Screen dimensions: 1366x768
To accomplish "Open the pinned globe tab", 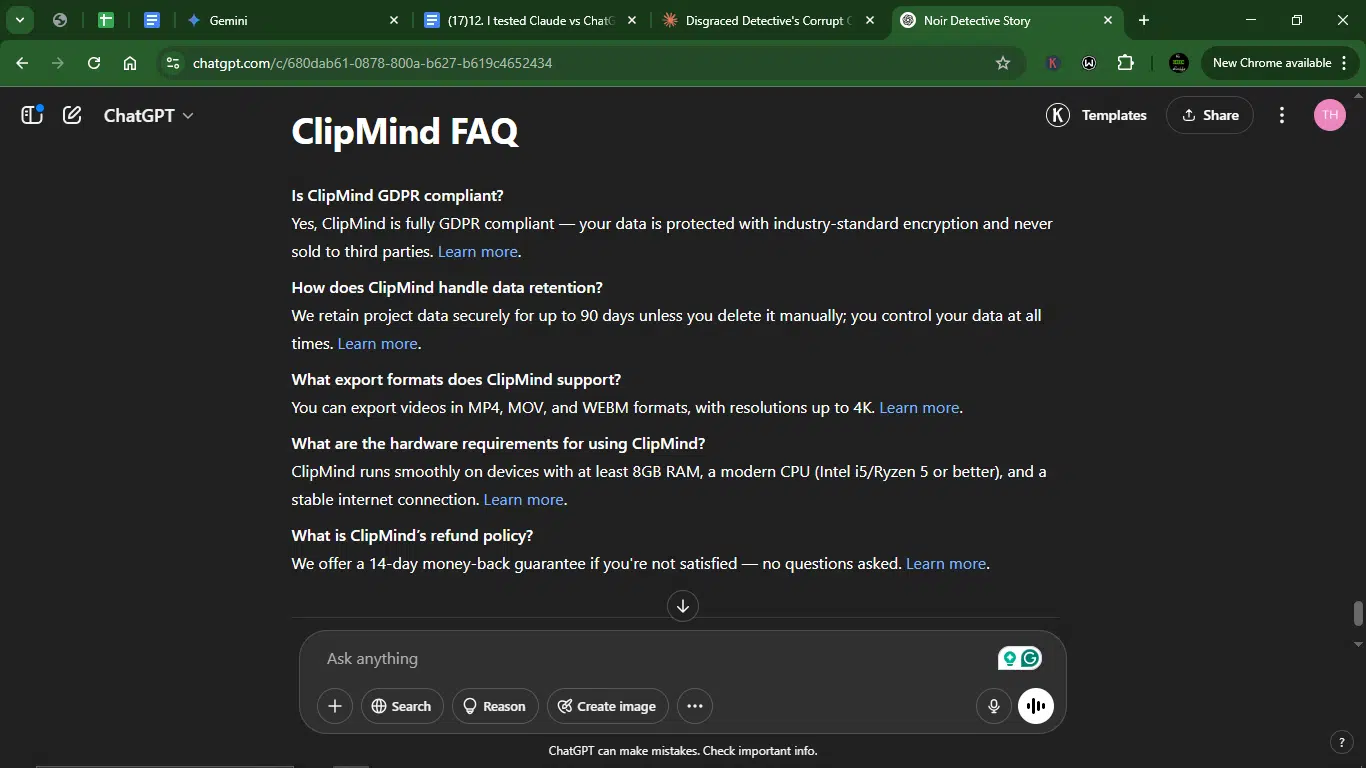I will 60,20.
